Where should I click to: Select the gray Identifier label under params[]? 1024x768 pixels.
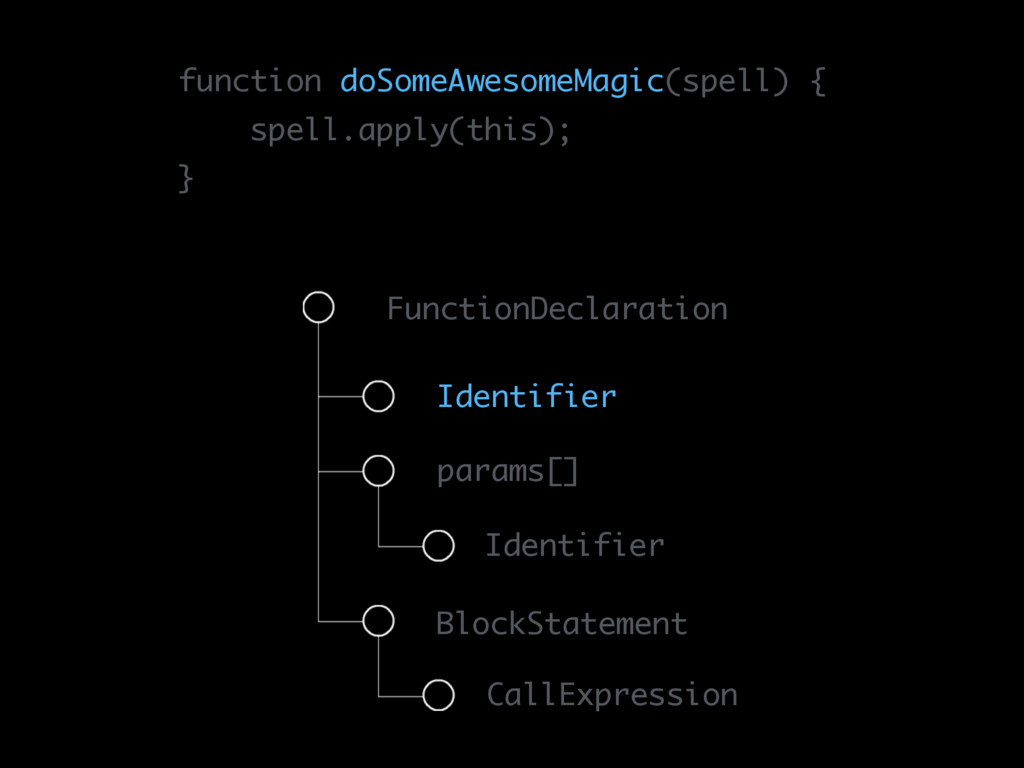pyautogui.click(x=575, y=545)
